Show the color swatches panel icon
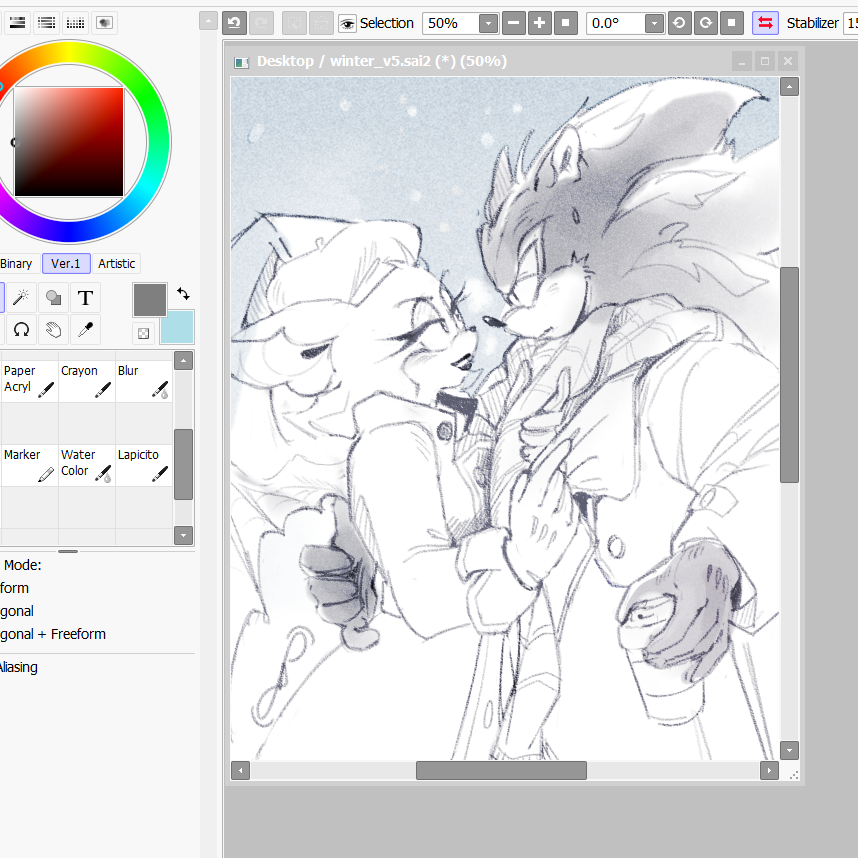Image resolution: width=858 pixels, height=858 pixels. [75, 22]
